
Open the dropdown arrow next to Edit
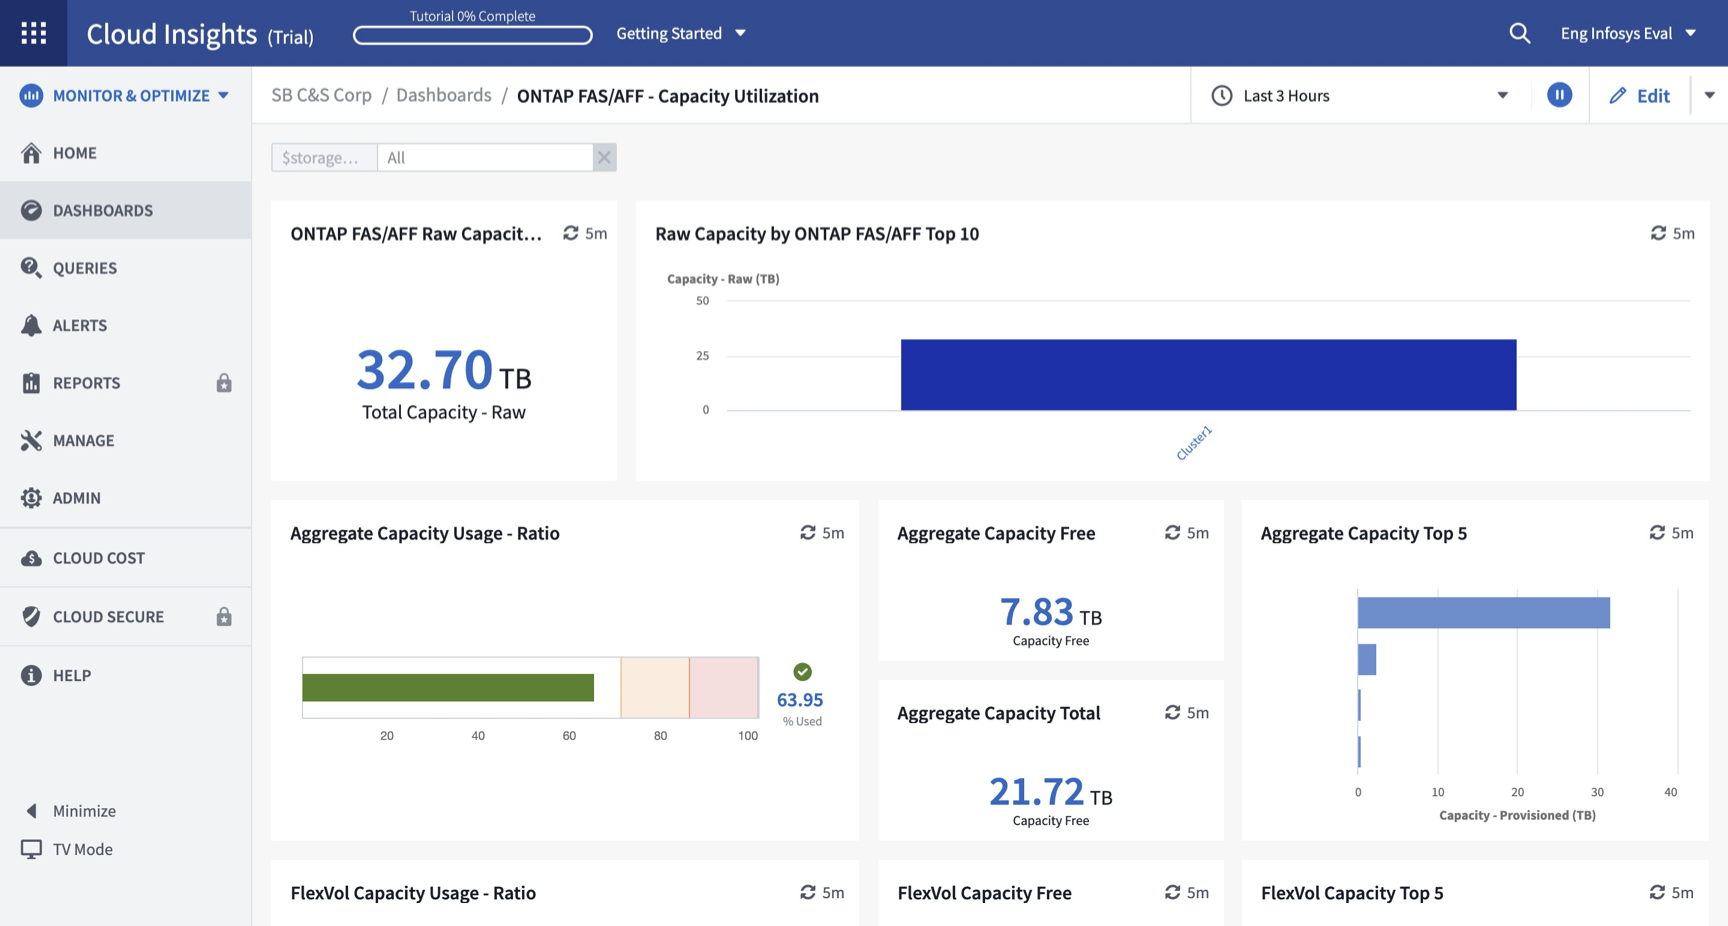(x=1709, y=95)
